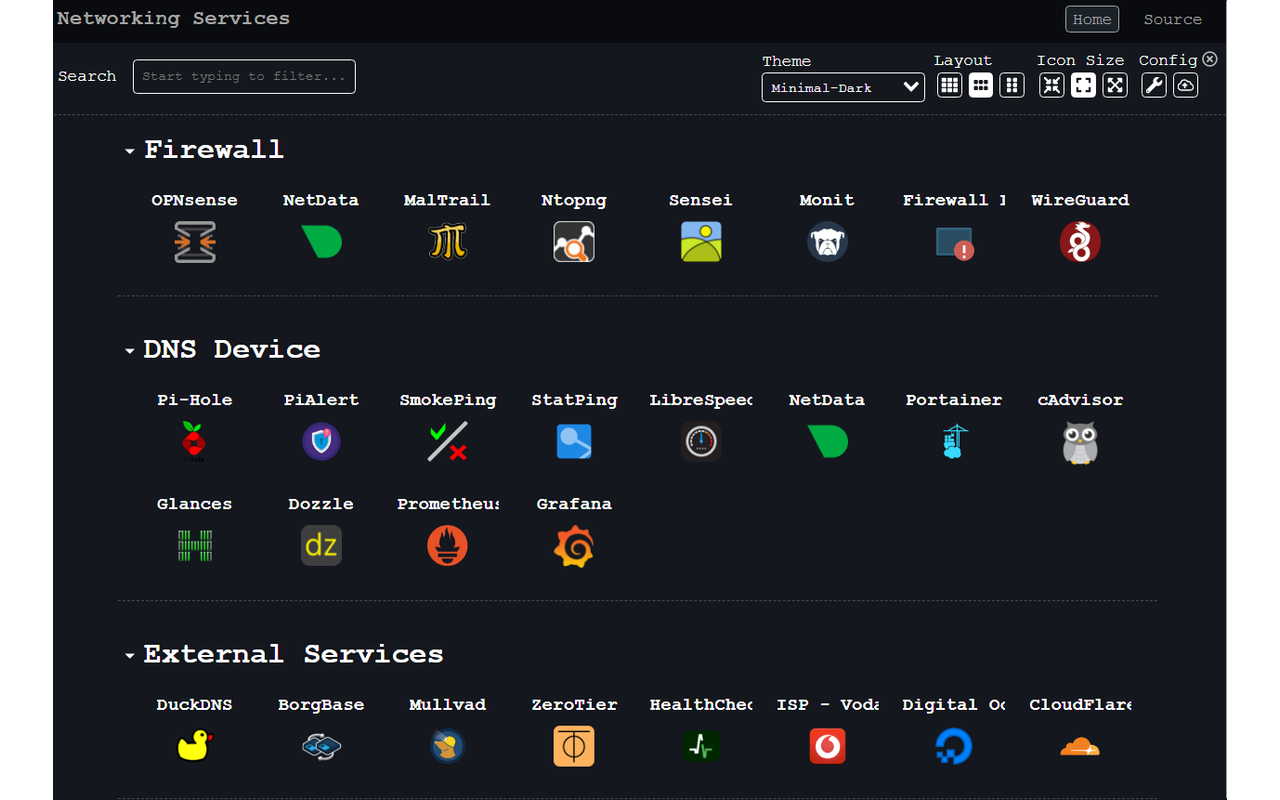The height and width of the screenshot is (800, 1280).
Task: Open the WireGuard icon
Action: (1080, 242)
